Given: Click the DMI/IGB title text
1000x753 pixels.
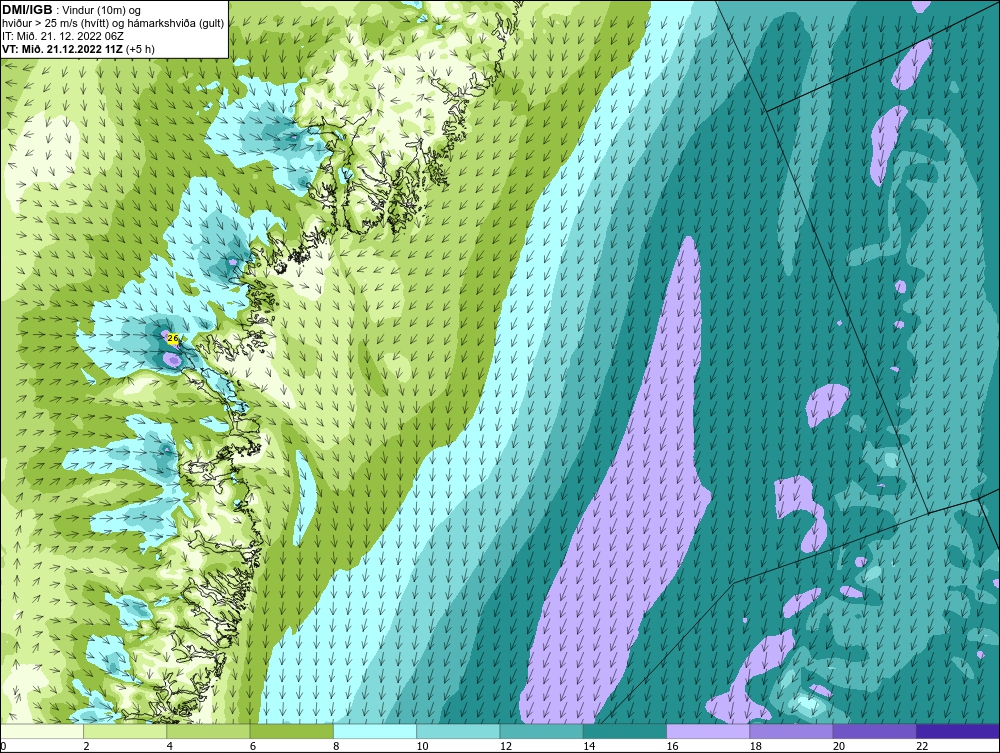Looking at the screenshot, I should click(27, 10).
